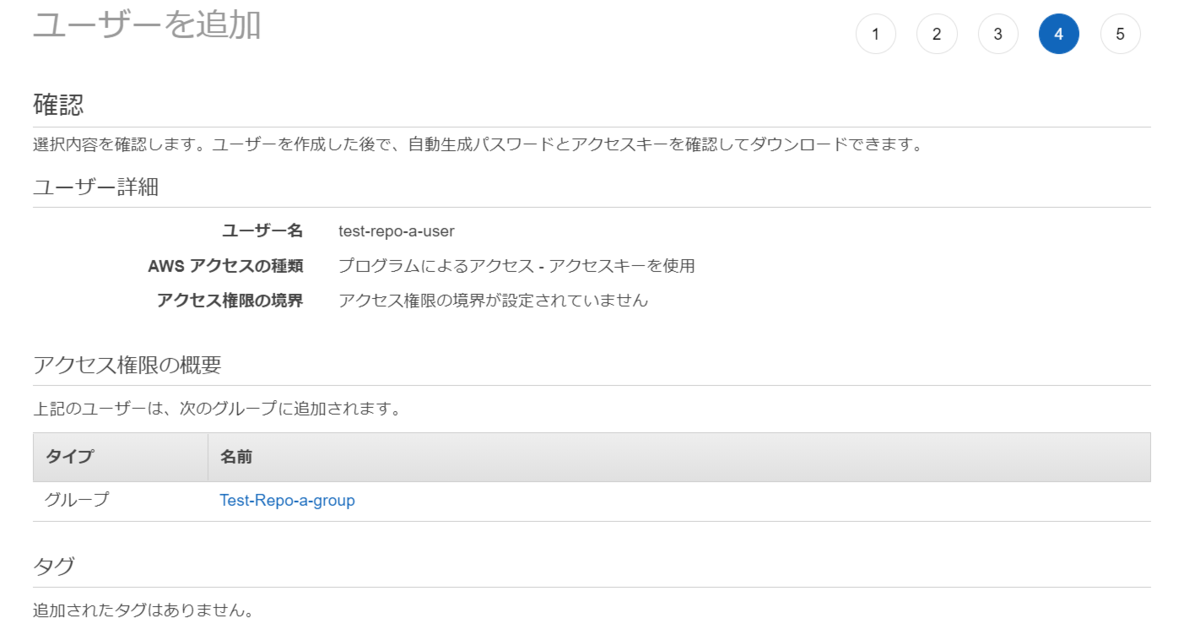
Task: Select step 1 in the wizard stepper
Action: 876,33
